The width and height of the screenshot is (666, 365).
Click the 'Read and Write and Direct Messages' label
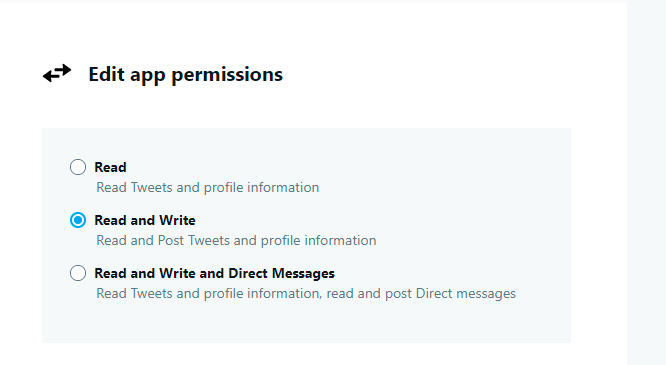[x=214, y=274]
